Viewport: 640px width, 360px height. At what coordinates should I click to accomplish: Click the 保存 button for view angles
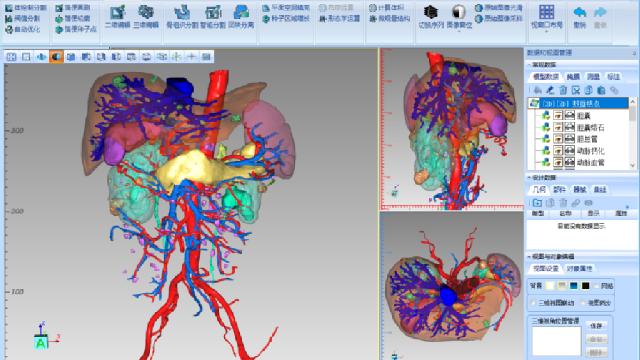pyautogui.click(x=596, y=325)
